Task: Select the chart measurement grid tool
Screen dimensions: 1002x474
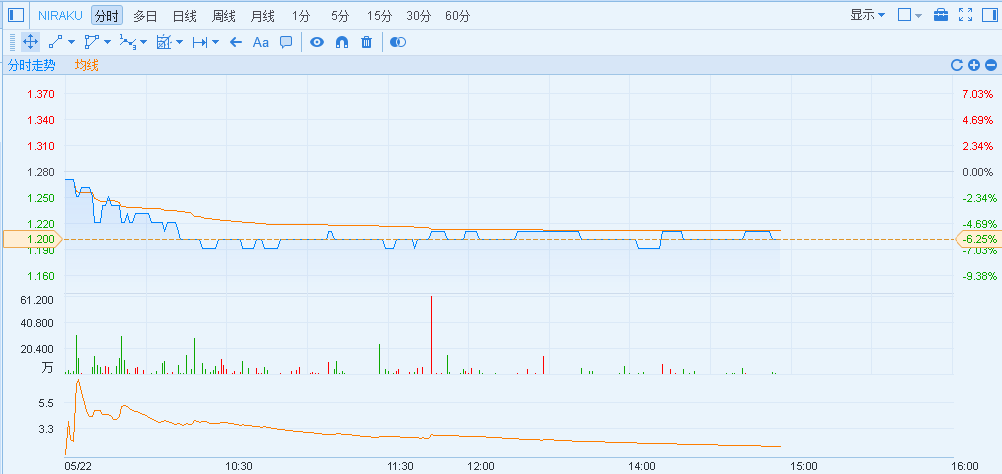Action: (164, 42)
